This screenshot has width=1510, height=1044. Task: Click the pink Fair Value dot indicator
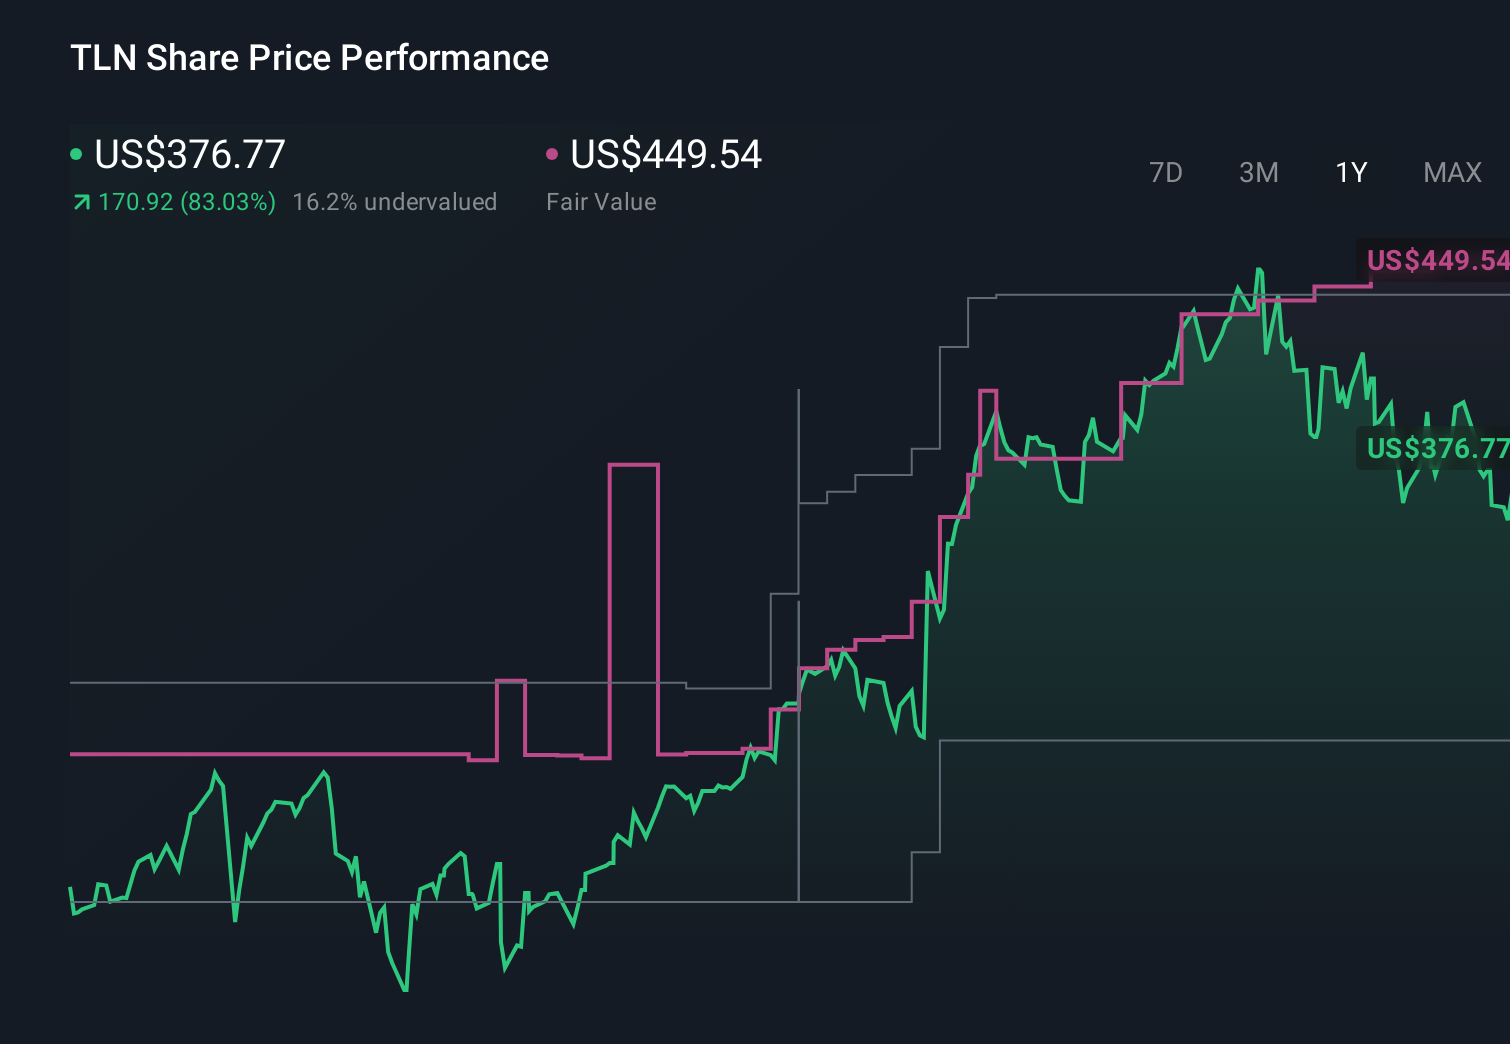point(551,153)
